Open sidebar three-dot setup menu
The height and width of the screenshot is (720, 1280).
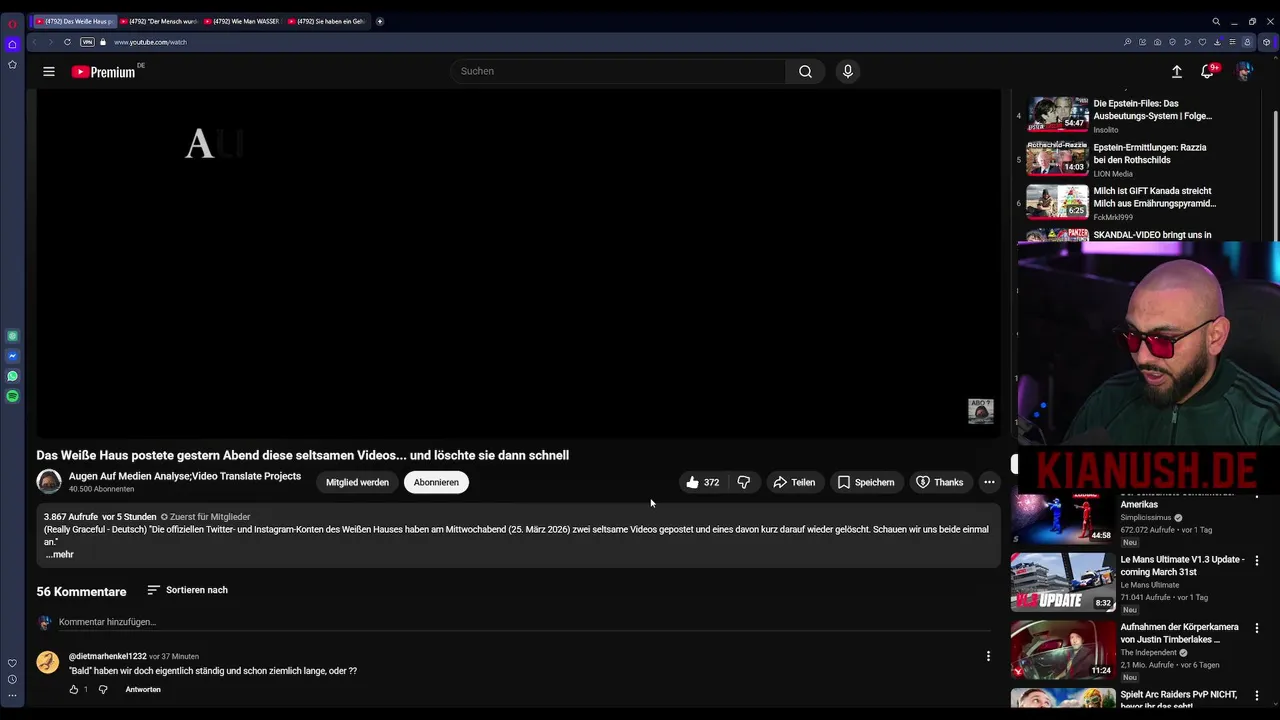coord(12,695)
